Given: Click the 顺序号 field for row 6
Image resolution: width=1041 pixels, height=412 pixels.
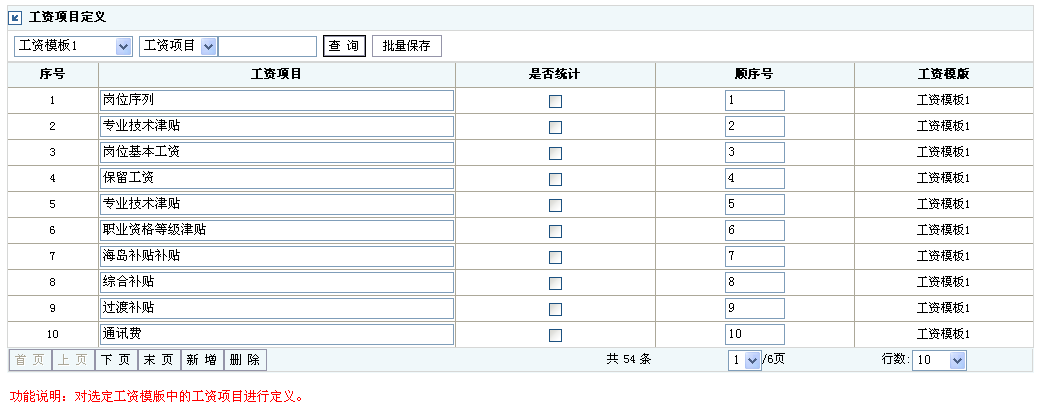Looking at the screenshot, I should pyautogui.click(x=755, y=230).
